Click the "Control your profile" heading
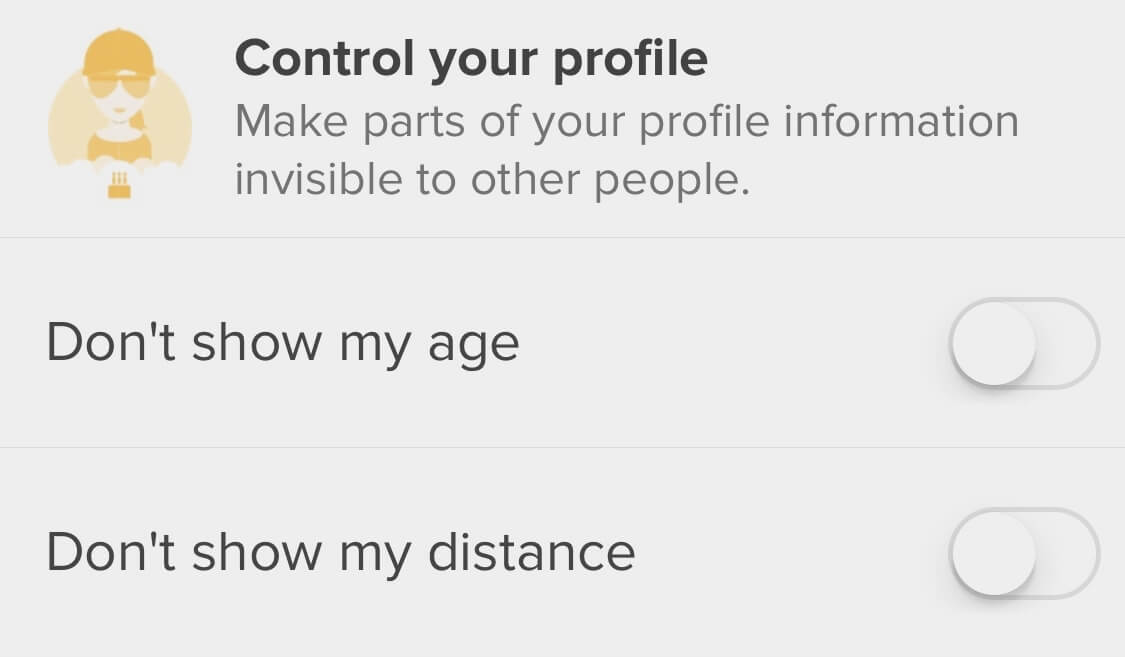Viewport: 1125px width, 657px height. 471,59
